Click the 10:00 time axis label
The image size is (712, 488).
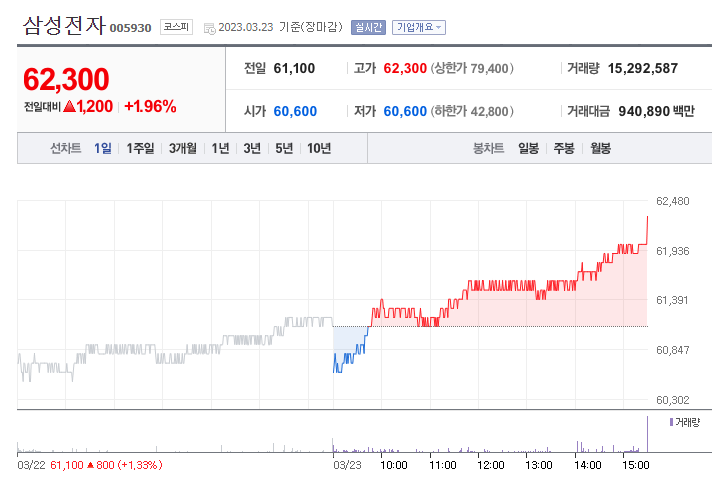(x=394, y=465)
